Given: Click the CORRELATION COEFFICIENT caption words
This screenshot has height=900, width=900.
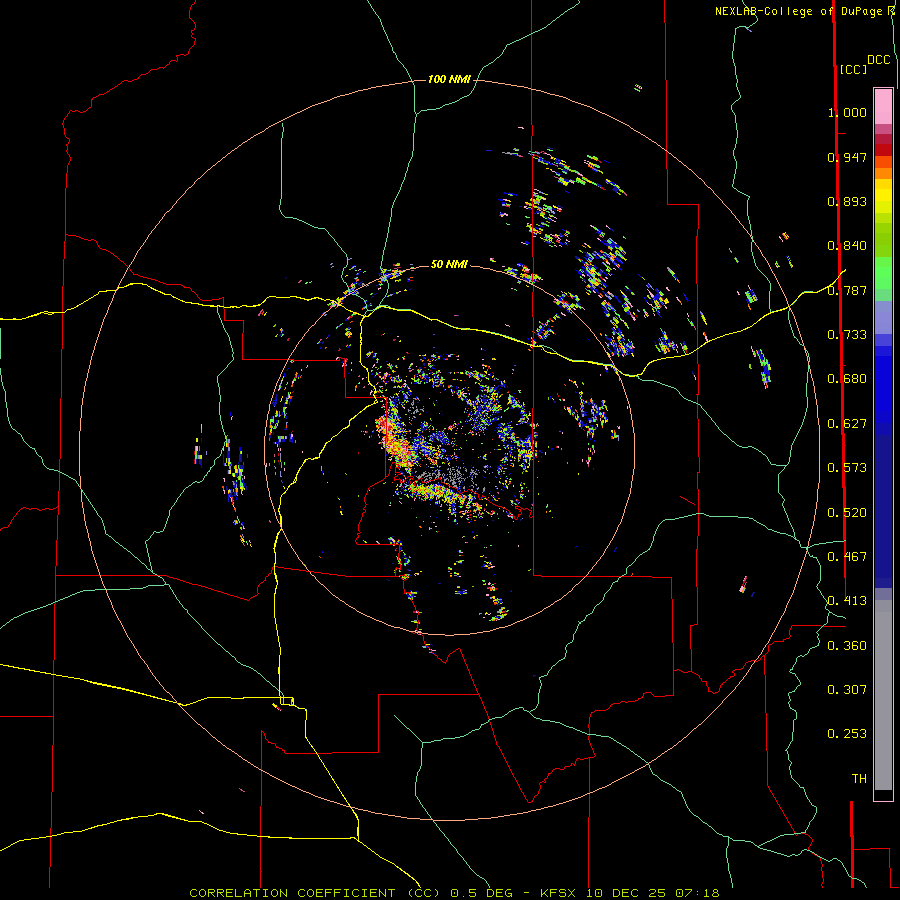Looking at the screenshot, I should [296, 893].
